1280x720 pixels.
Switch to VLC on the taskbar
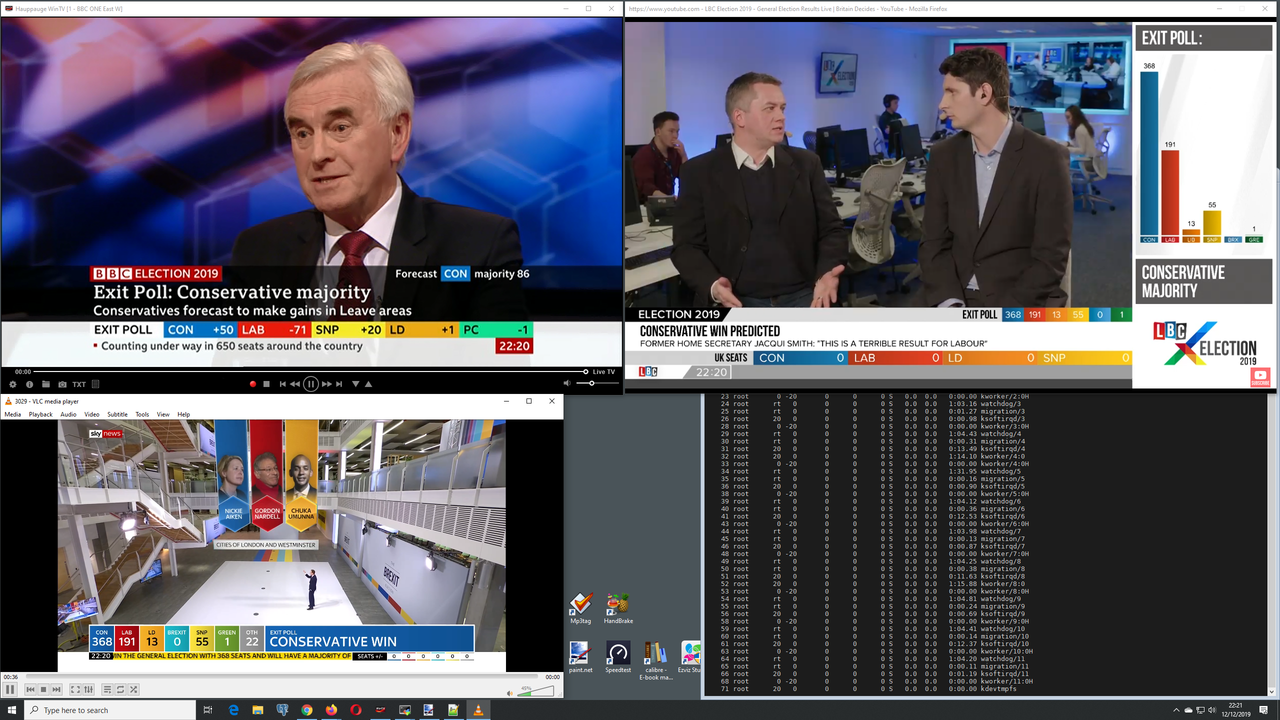tap(478, 710)
